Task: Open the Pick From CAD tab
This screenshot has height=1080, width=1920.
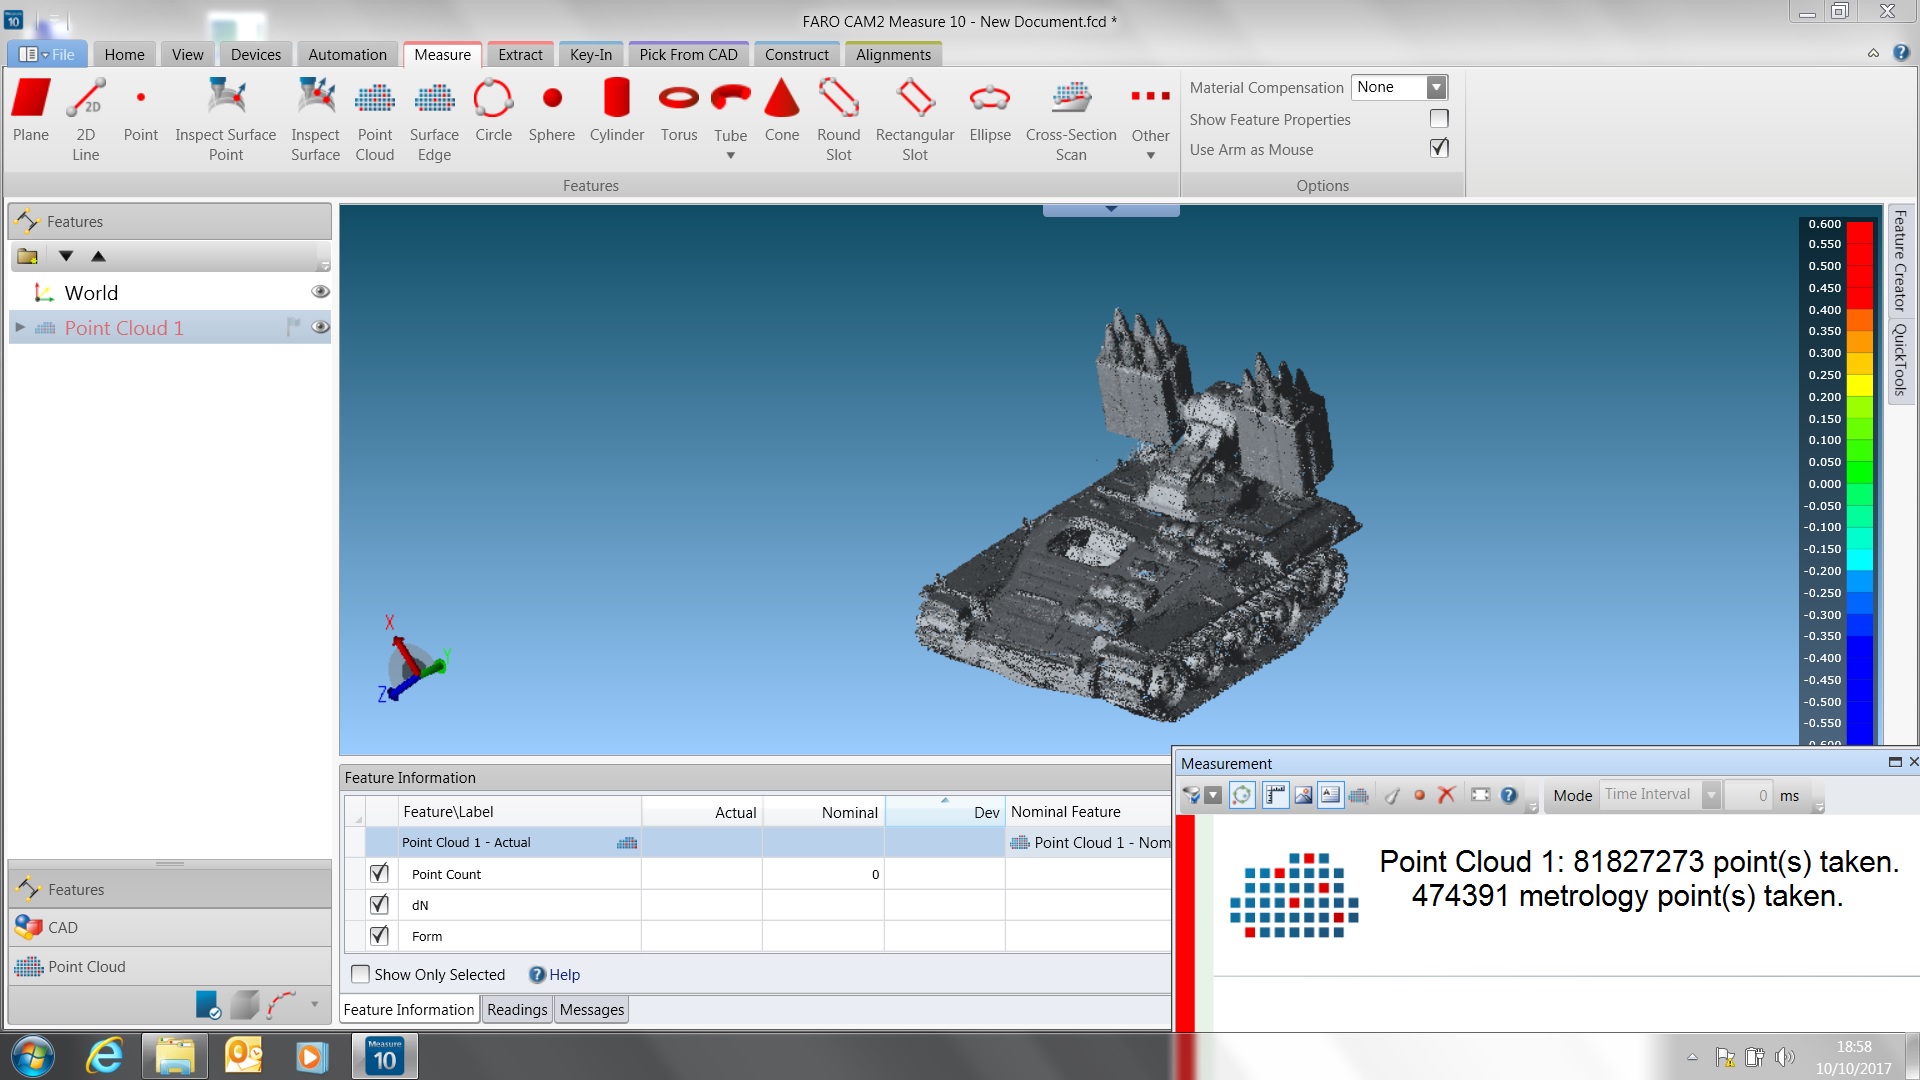Action: [688, 55]
